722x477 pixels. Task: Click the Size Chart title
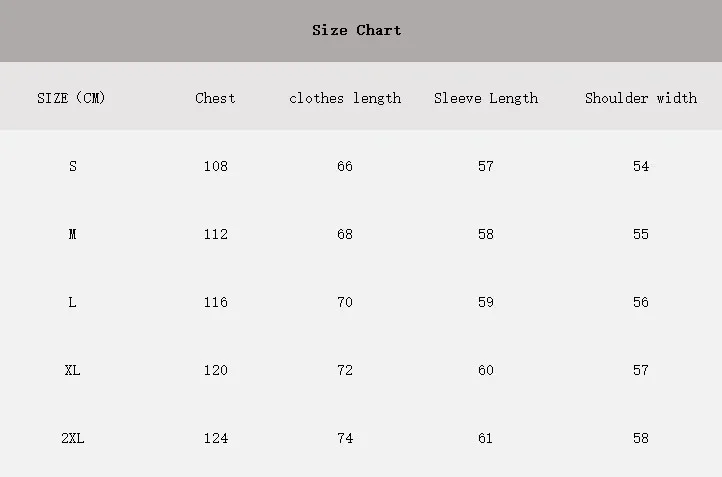tap(356, 30)
